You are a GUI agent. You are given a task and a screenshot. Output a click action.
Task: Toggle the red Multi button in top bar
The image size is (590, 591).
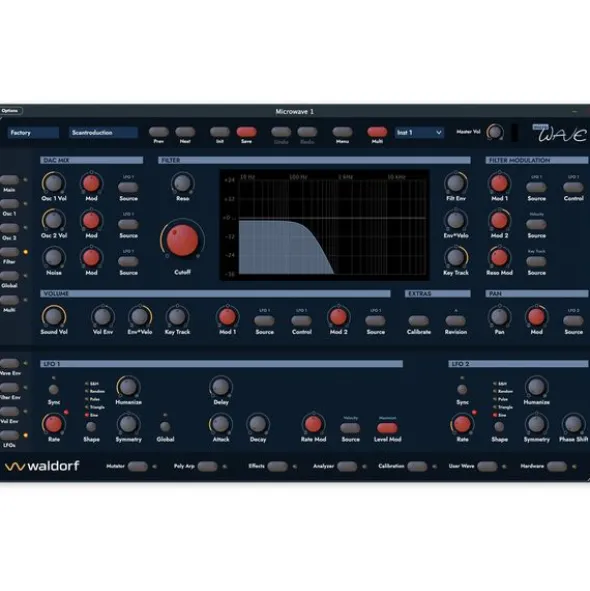tap(377, 132)
